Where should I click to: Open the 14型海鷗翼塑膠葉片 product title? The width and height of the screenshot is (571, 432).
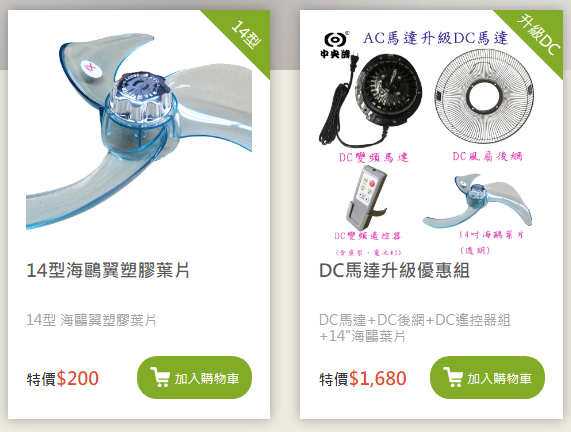point(108,271)
